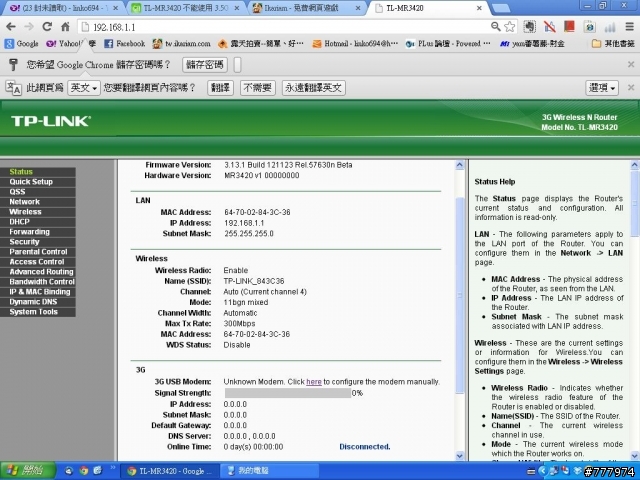Viewport: 640px width, 480px height.
Task: Open the PLus forum bookmark
Action: (448, 44)
